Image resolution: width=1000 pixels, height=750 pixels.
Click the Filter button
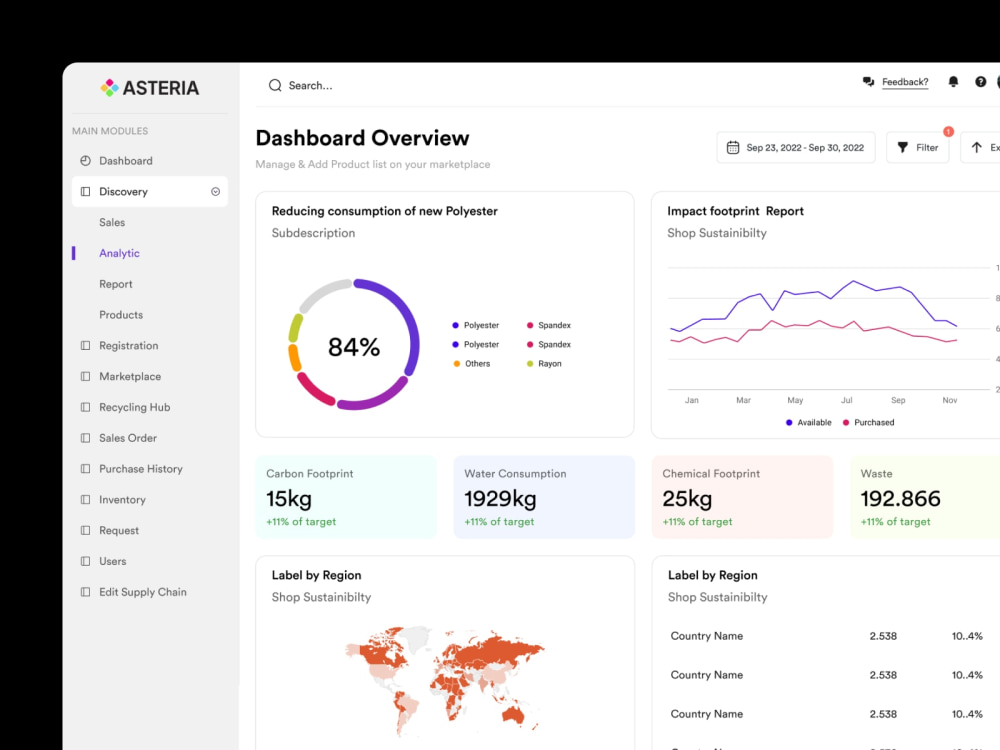pyautogui.click(x=918, y=147)
